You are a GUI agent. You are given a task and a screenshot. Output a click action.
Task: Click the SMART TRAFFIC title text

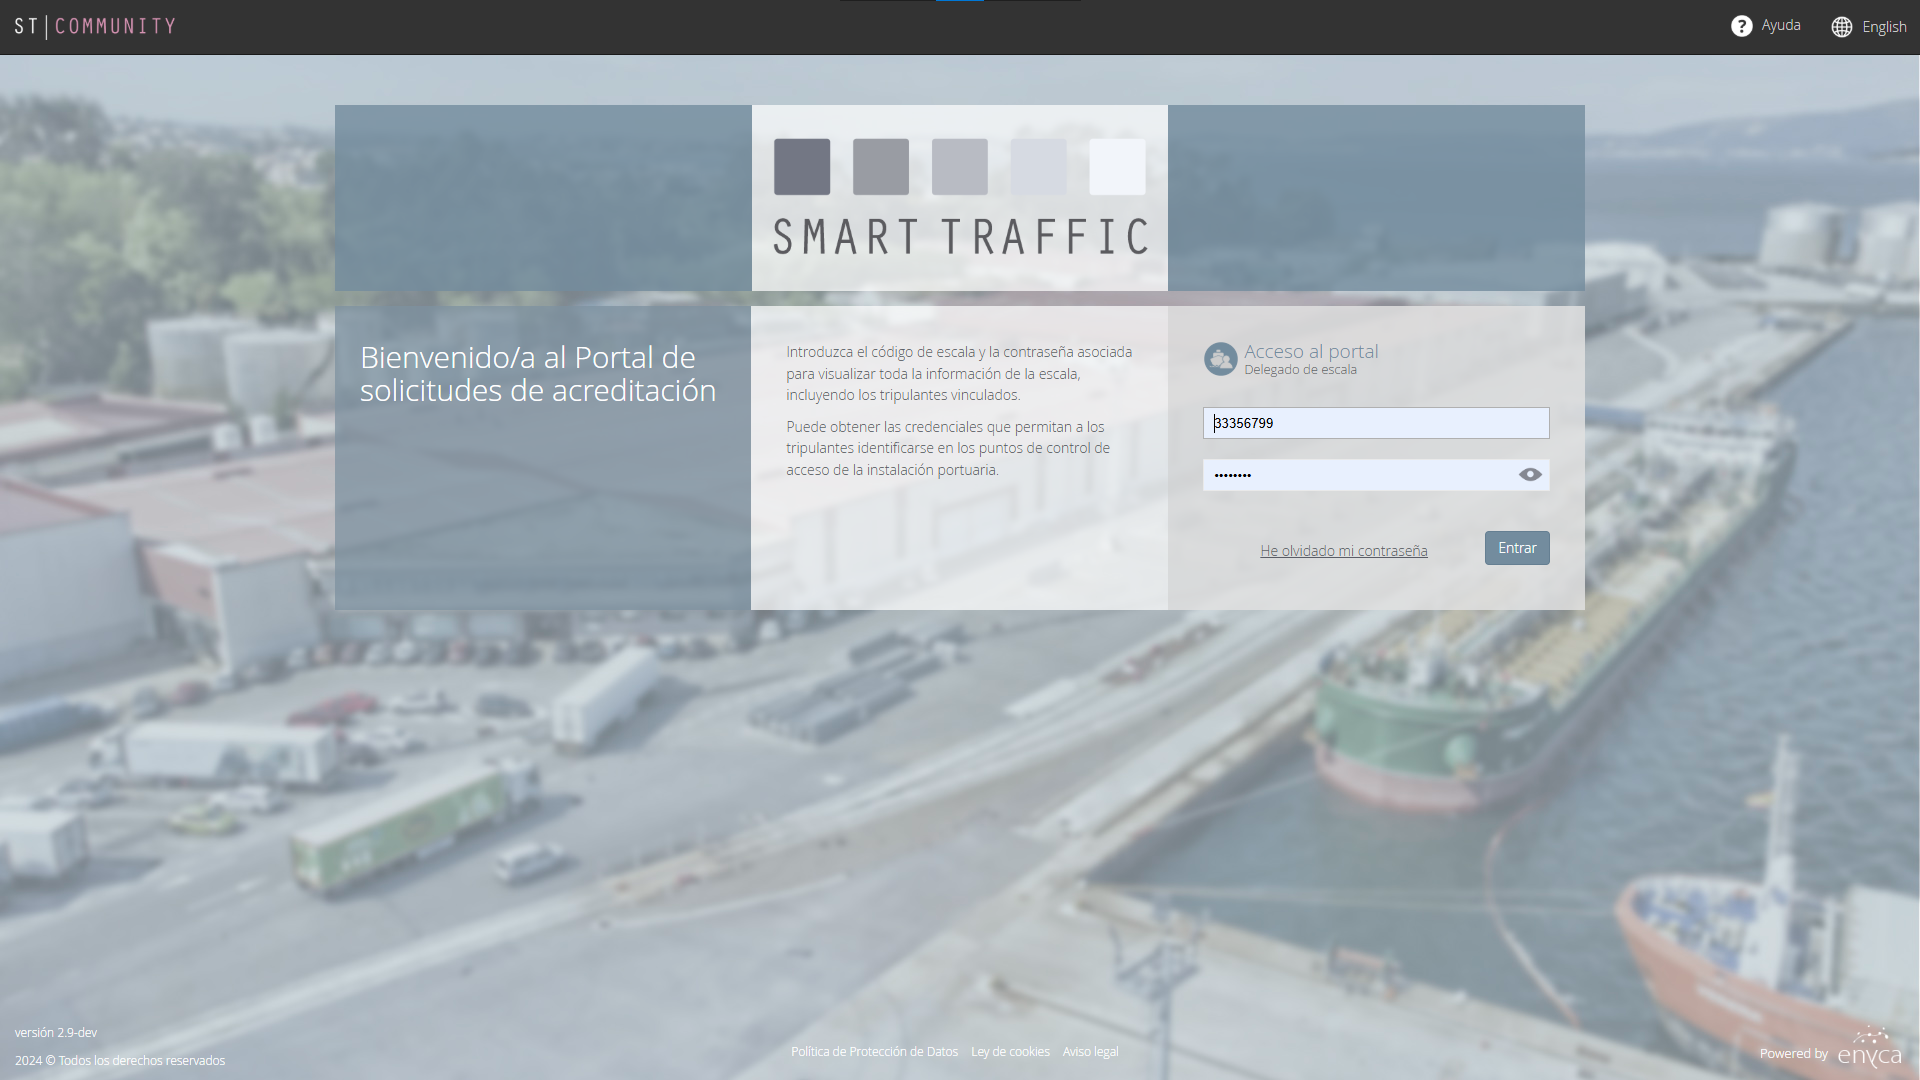[x=960, y=237]
